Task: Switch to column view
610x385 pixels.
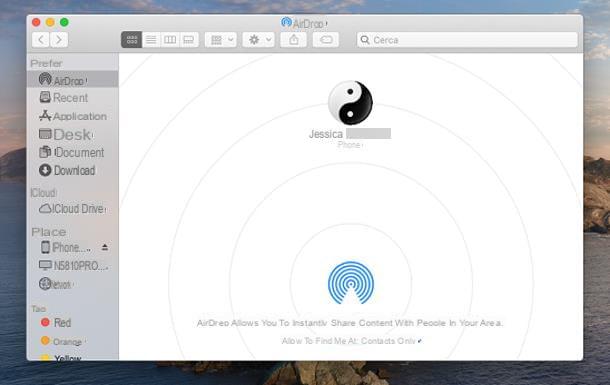Action: click(x=170, y=40)
